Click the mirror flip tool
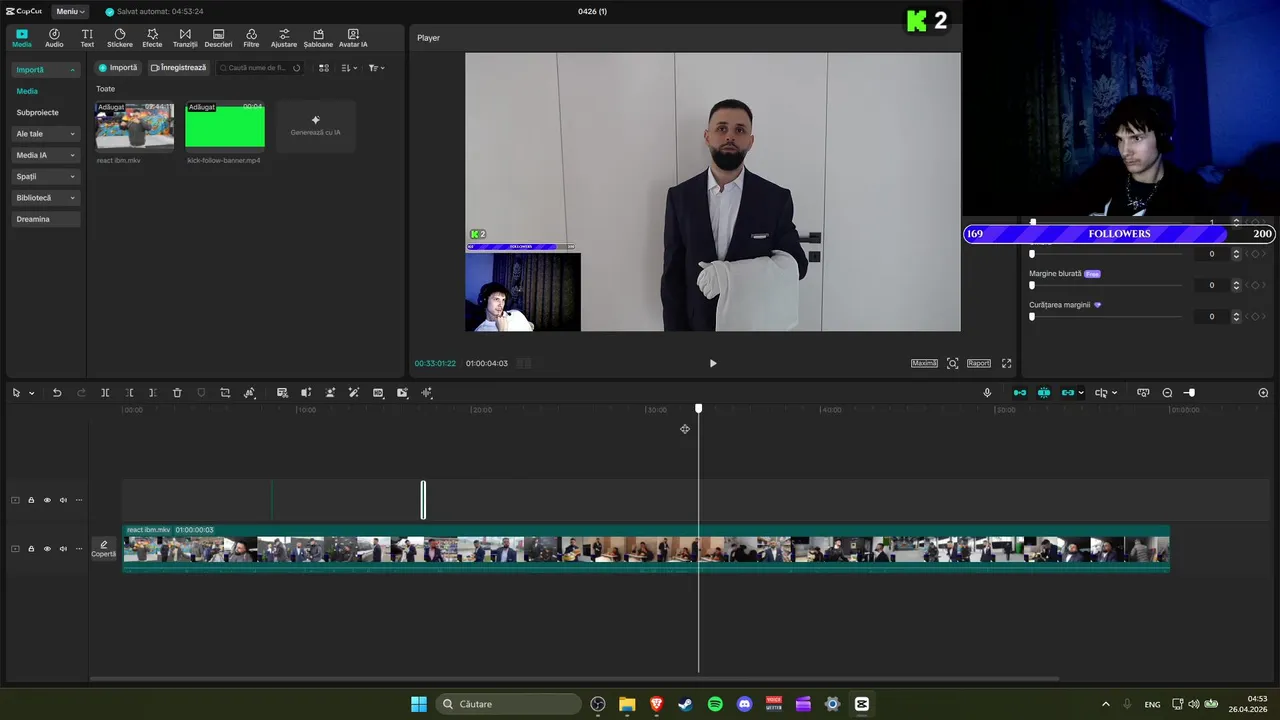Screen dimensions: 1280x720 (306, 393)
